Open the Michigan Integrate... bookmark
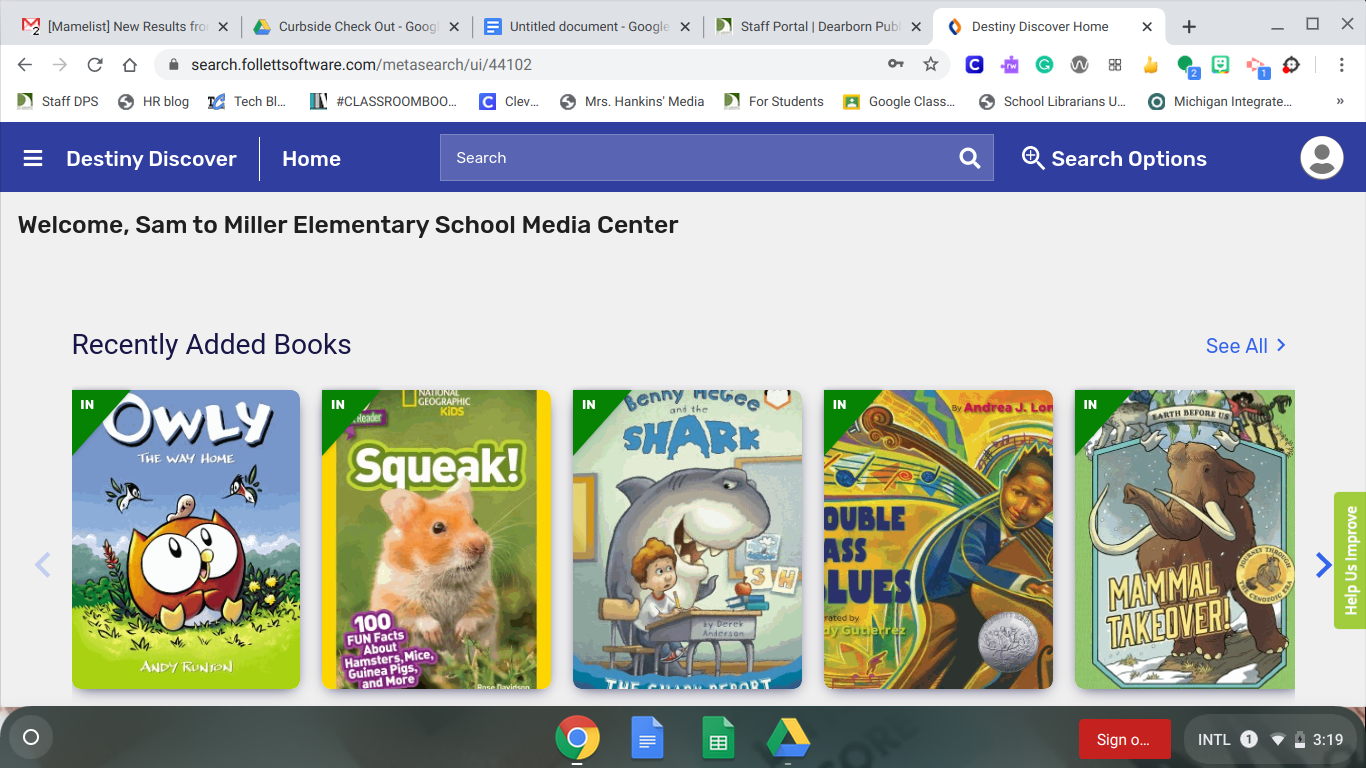The width and height of the screenshot is (1366, 768). 1220,101
